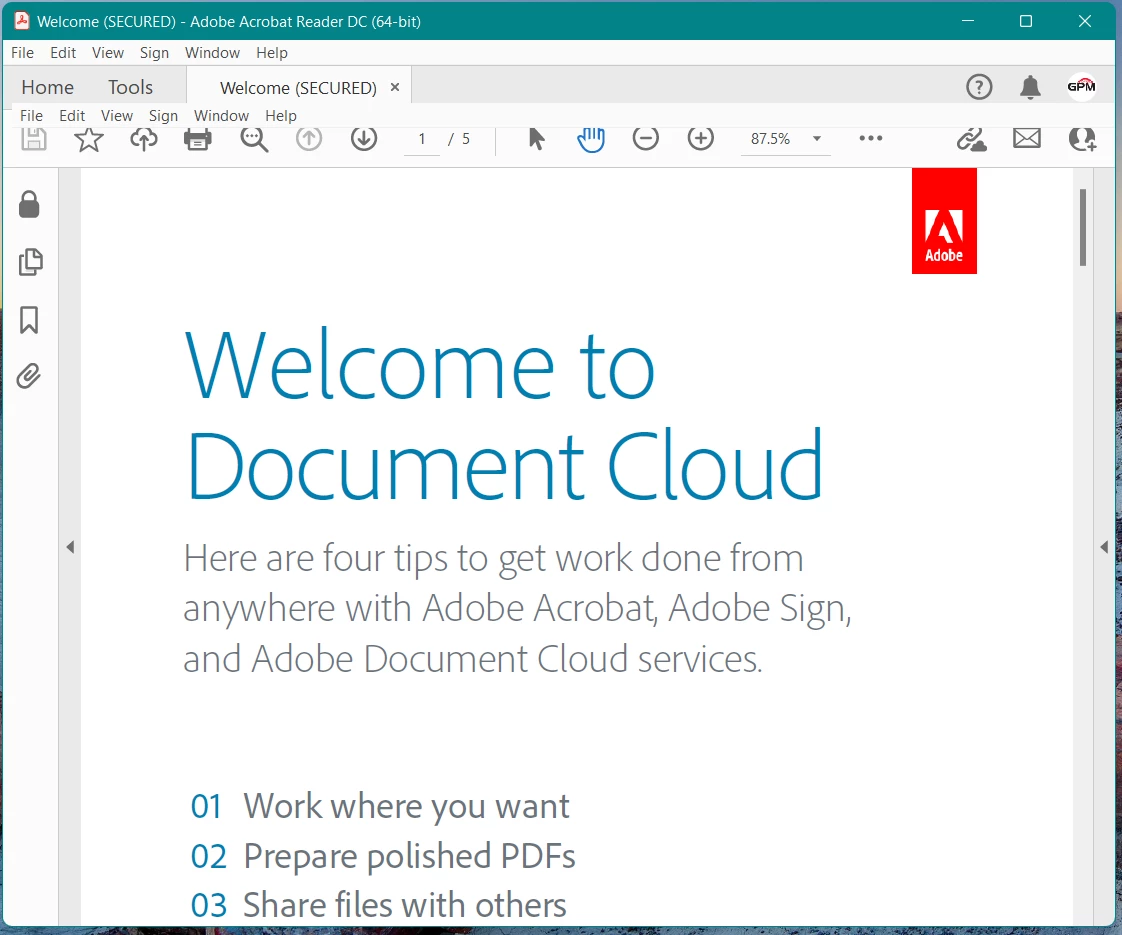
Task: Show page thumbnails panel icon
Action: (30, 262)
